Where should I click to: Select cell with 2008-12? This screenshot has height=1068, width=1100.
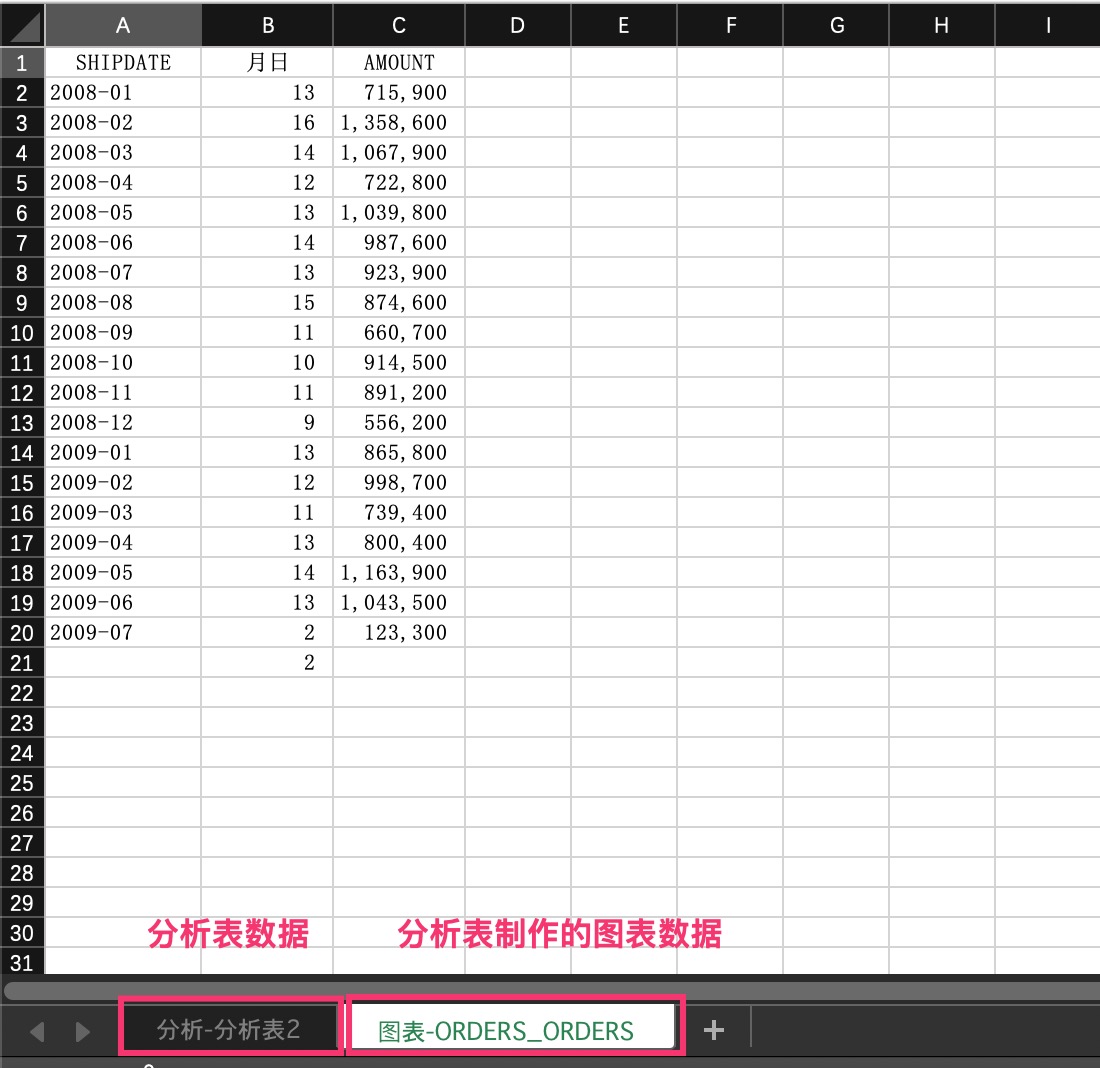point(123,422)
